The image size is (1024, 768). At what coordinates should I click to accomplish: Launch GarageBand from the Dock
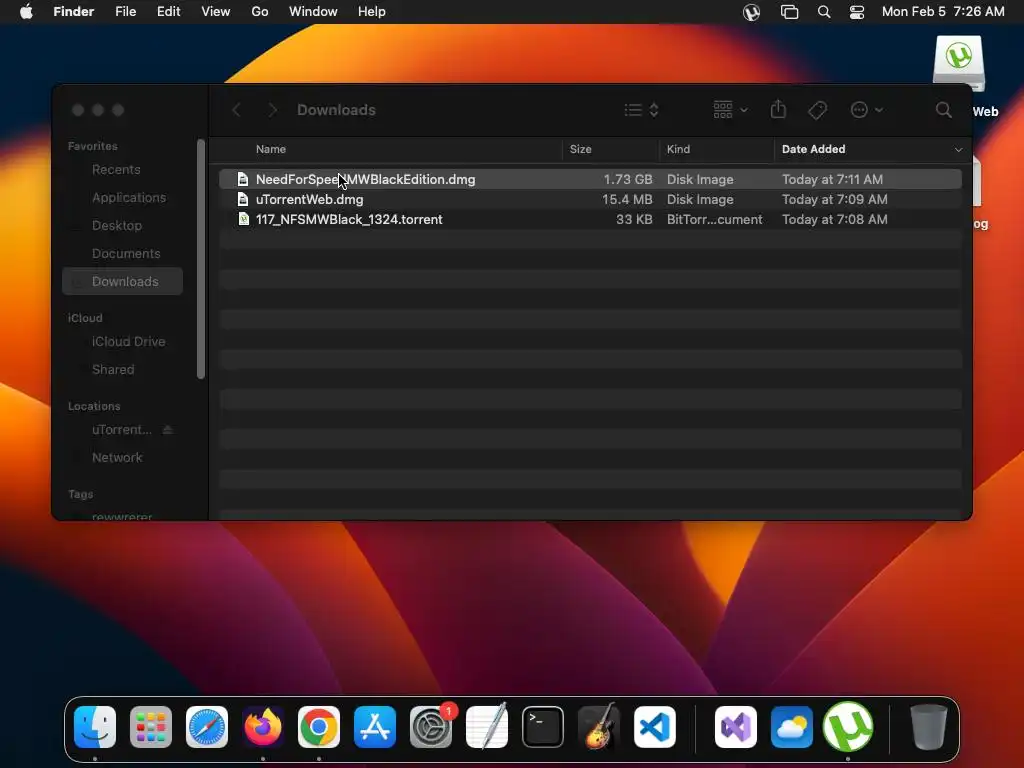(x=599, y=727)
